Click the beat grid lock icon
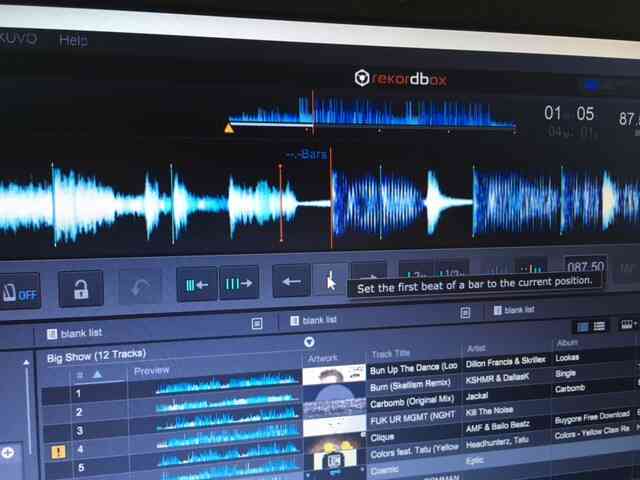The width and height of the screenshot is (640, 480). coord(80,288)
